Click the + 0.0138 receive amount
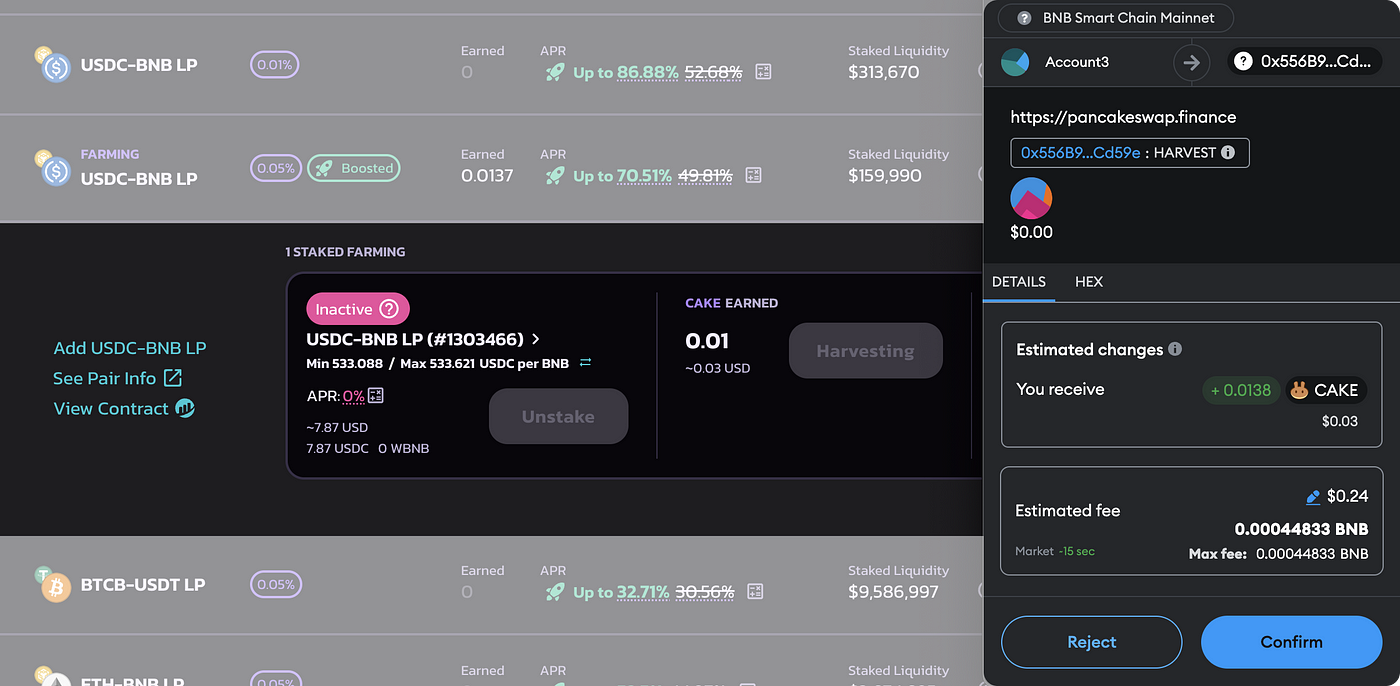 (1240, 390)
